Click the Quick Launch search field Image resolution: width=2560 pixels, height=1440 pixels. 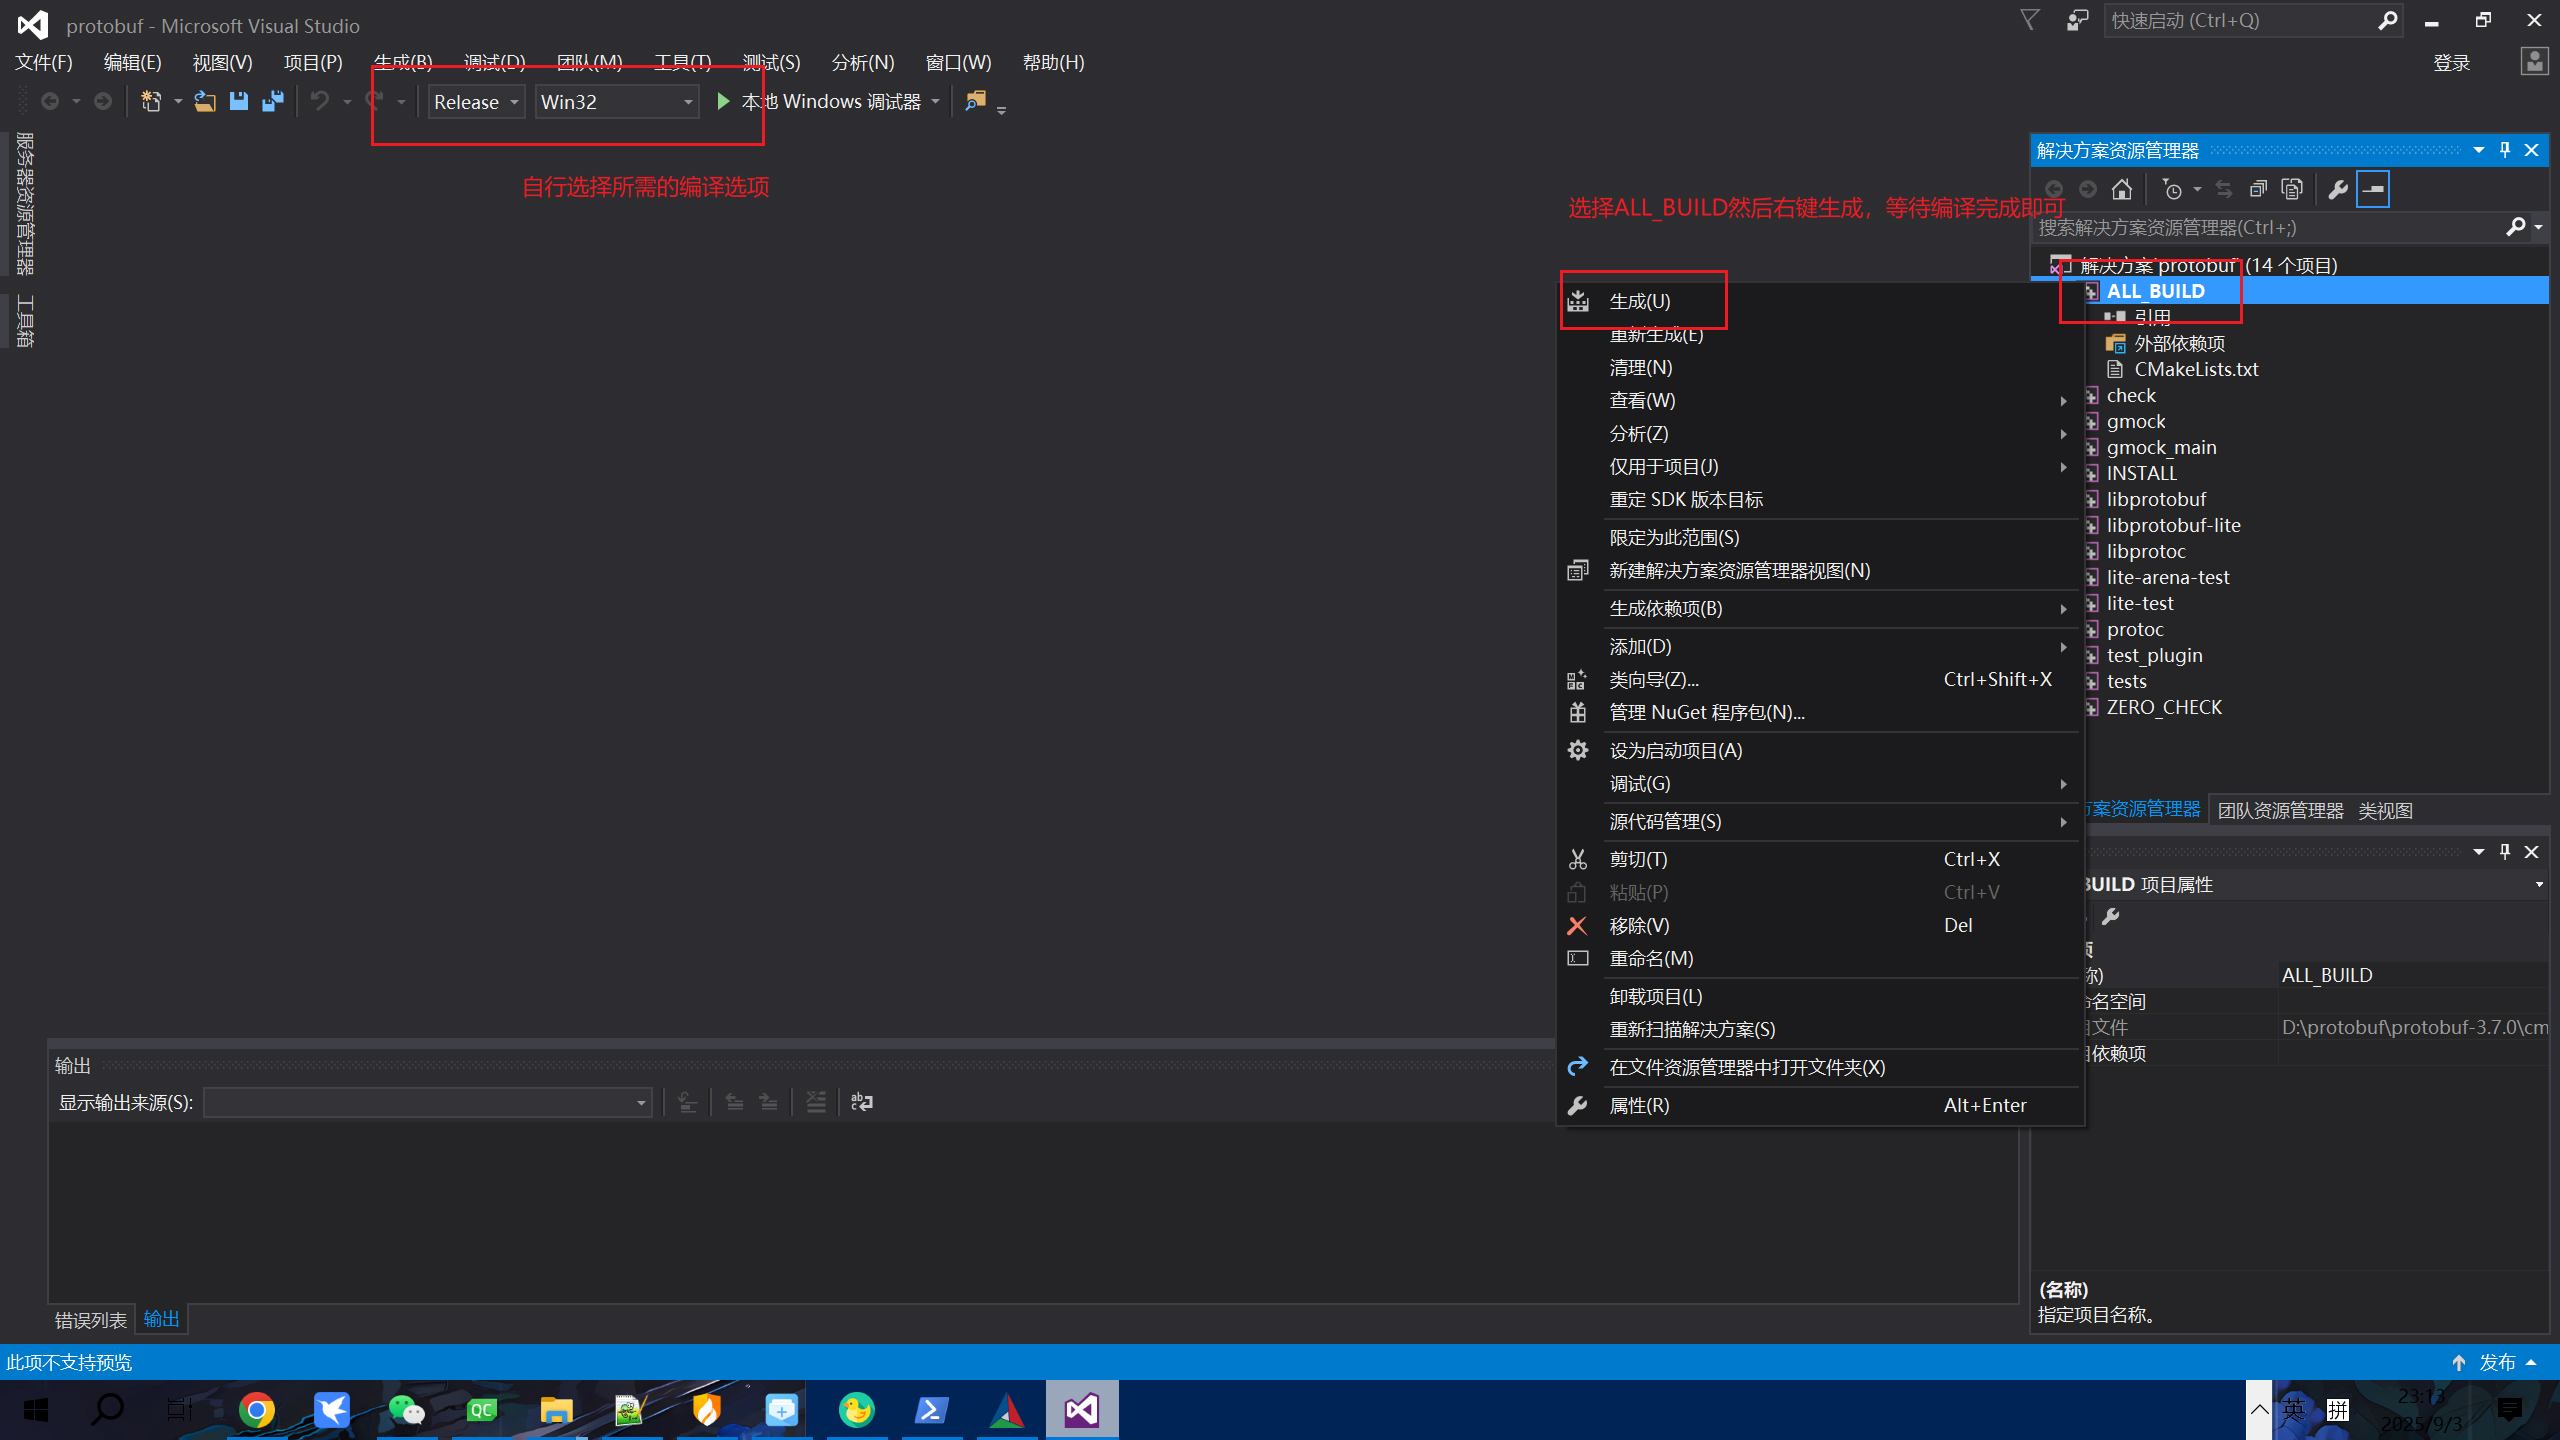[2240, 20]
